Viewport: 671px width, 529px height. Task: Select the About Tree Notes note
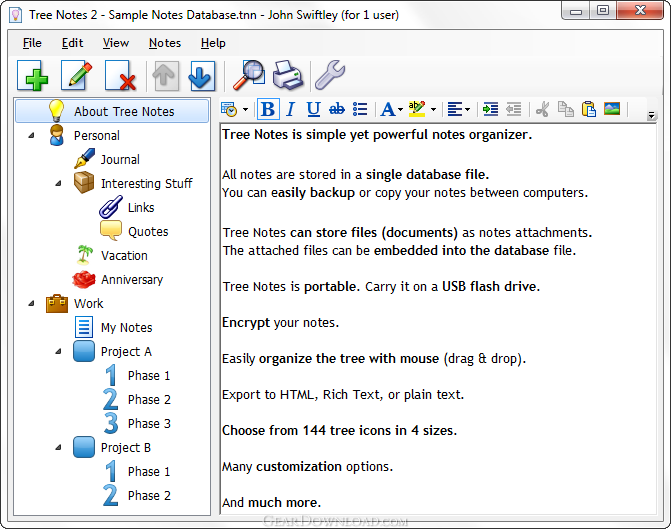tap(112, 111)
